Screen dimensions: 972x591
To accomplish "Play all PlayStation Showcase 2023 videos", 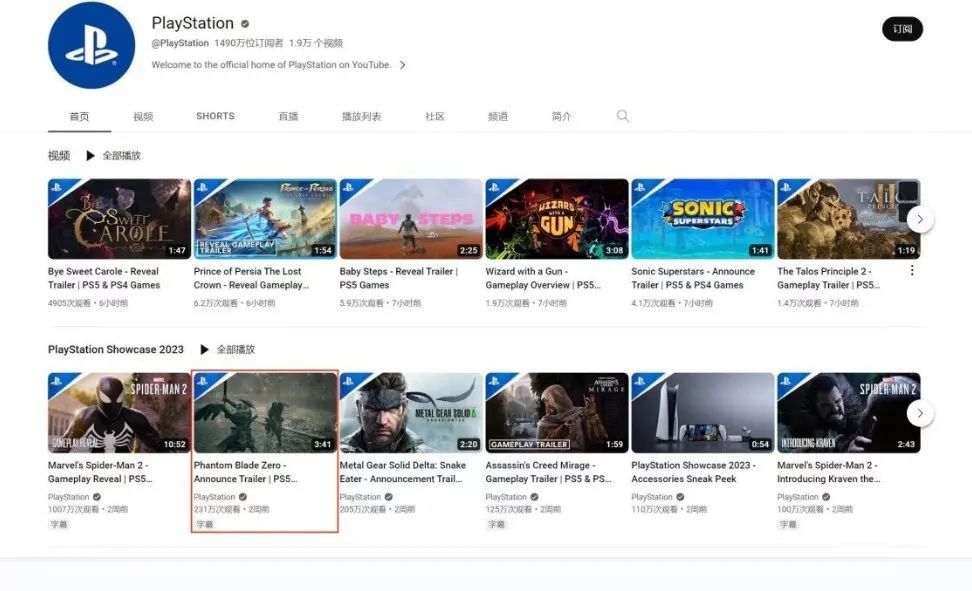I will click(228, 350).
